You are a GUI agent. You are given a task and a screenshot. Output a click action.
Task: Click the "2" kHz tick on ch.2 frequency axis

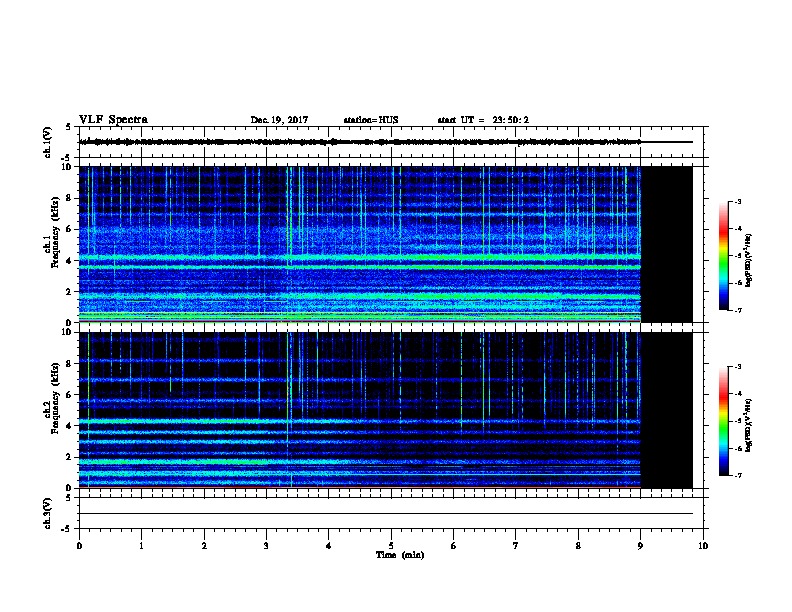pyautogui.click(x=69, y=457)
